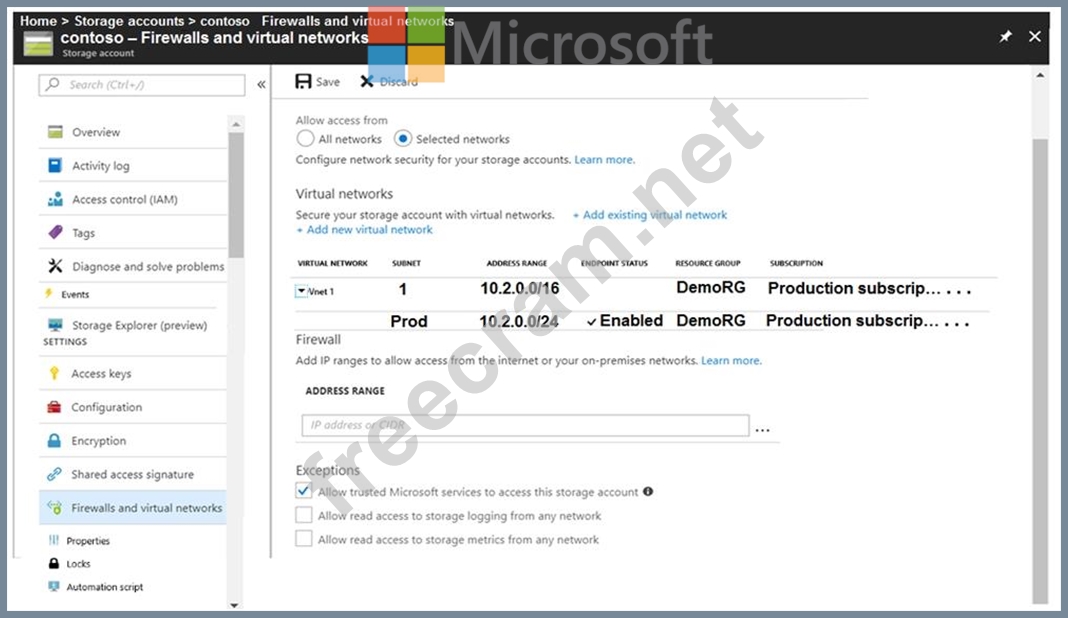Close the Firewalls and virtual networks blade

(1035, 36)
